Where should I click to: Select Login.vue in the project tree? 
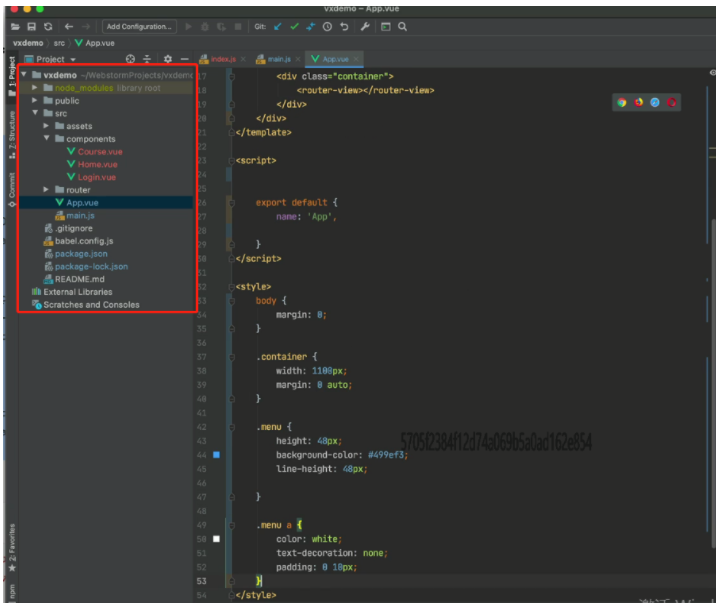point(96,177)
